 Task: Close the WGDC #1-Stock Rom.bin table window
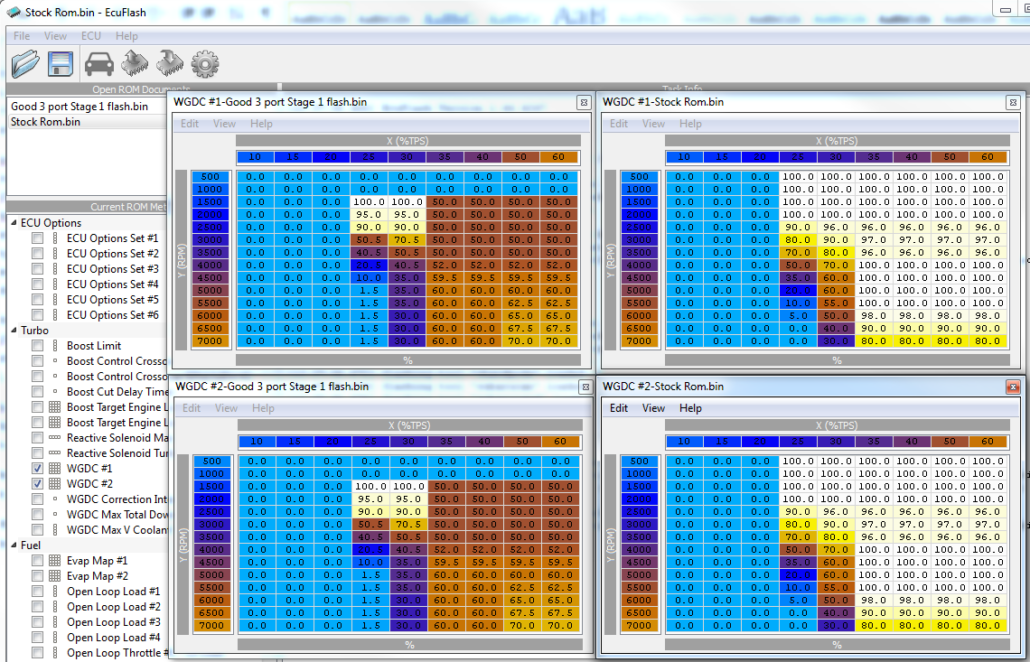pyautogui.click(x=1012, y=102)
